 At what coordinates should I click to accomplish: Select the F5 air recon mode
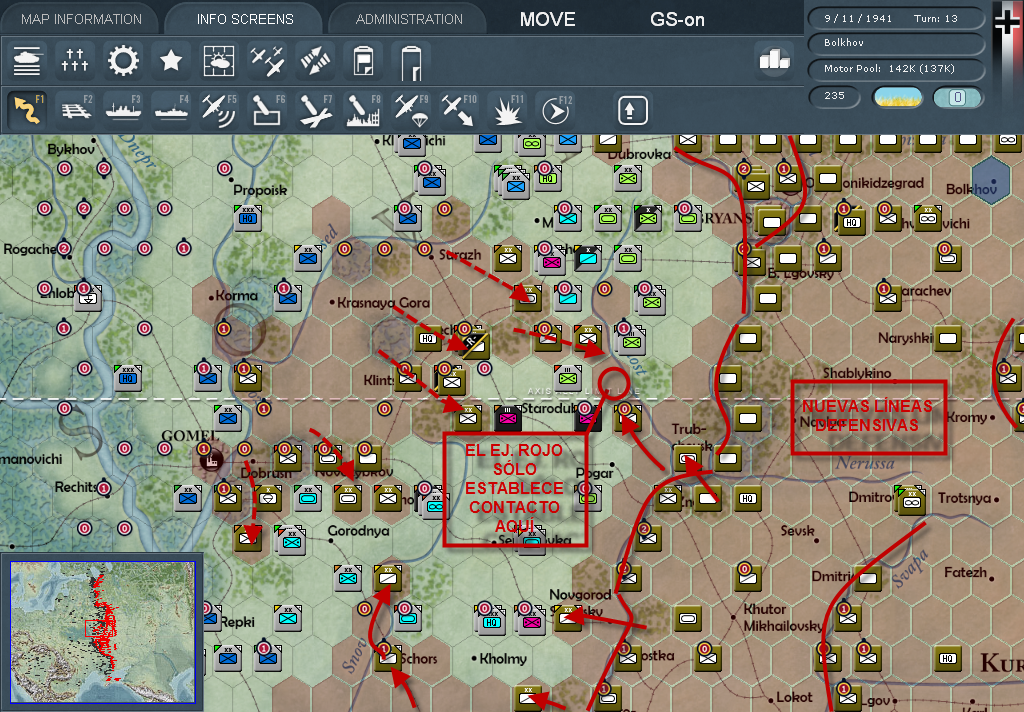(219, 109)
